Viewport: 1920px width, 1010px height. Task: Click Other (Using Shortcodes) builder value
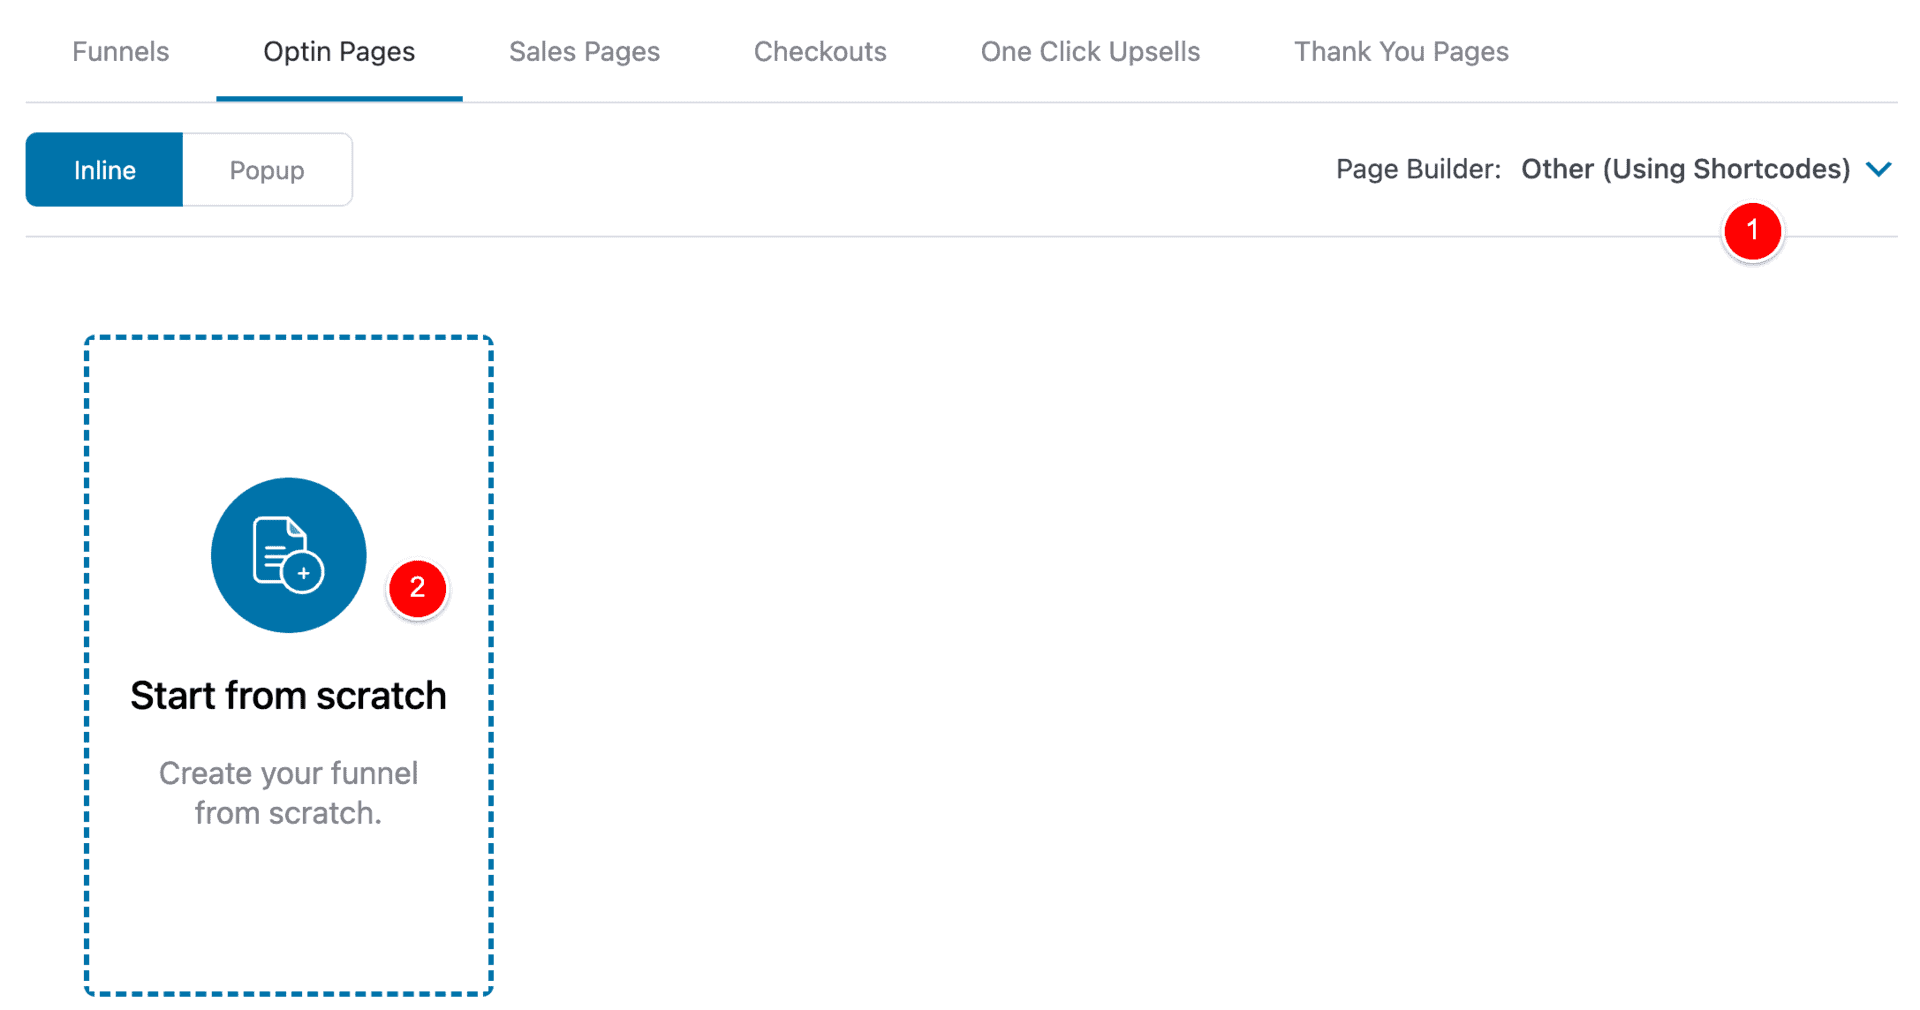click(1685, 169)
